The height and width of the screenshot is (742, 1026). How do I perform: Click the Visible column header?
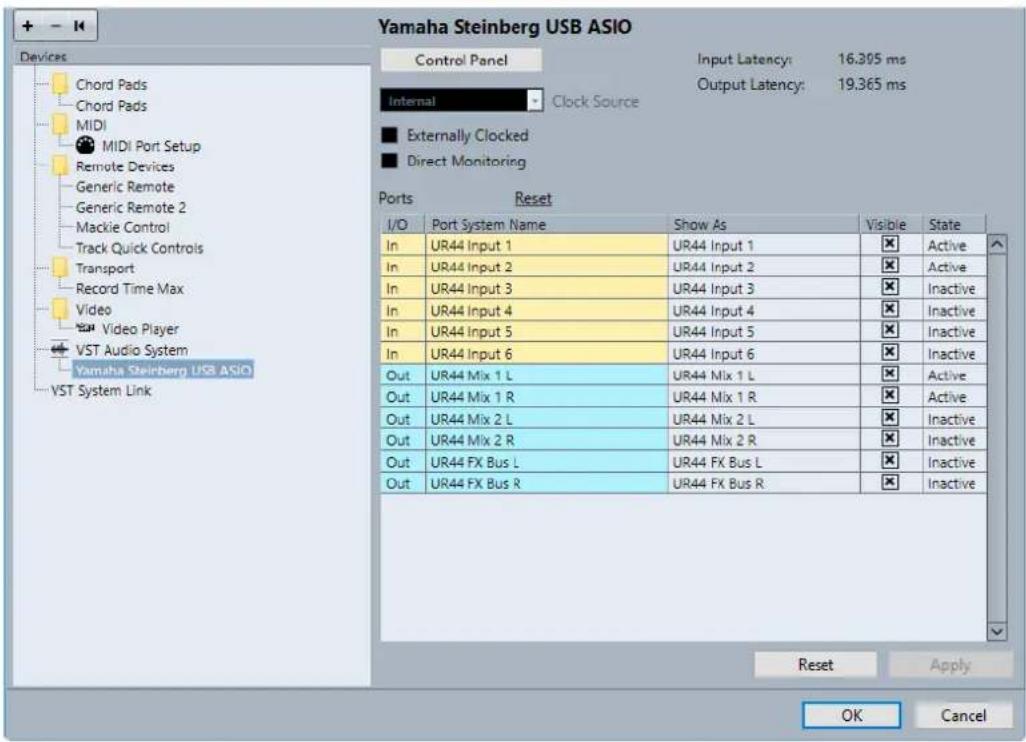tap(891, 224)
